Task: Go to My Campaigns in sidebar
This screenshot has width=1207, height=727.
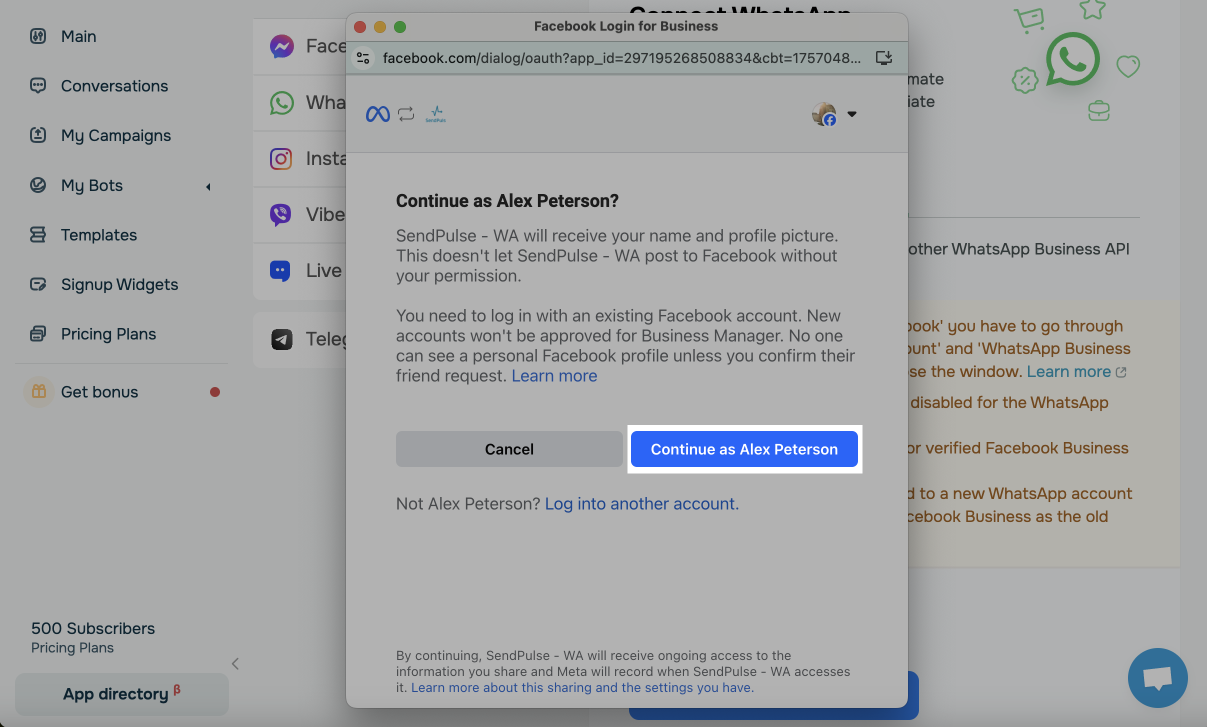Action: point(115,135)
